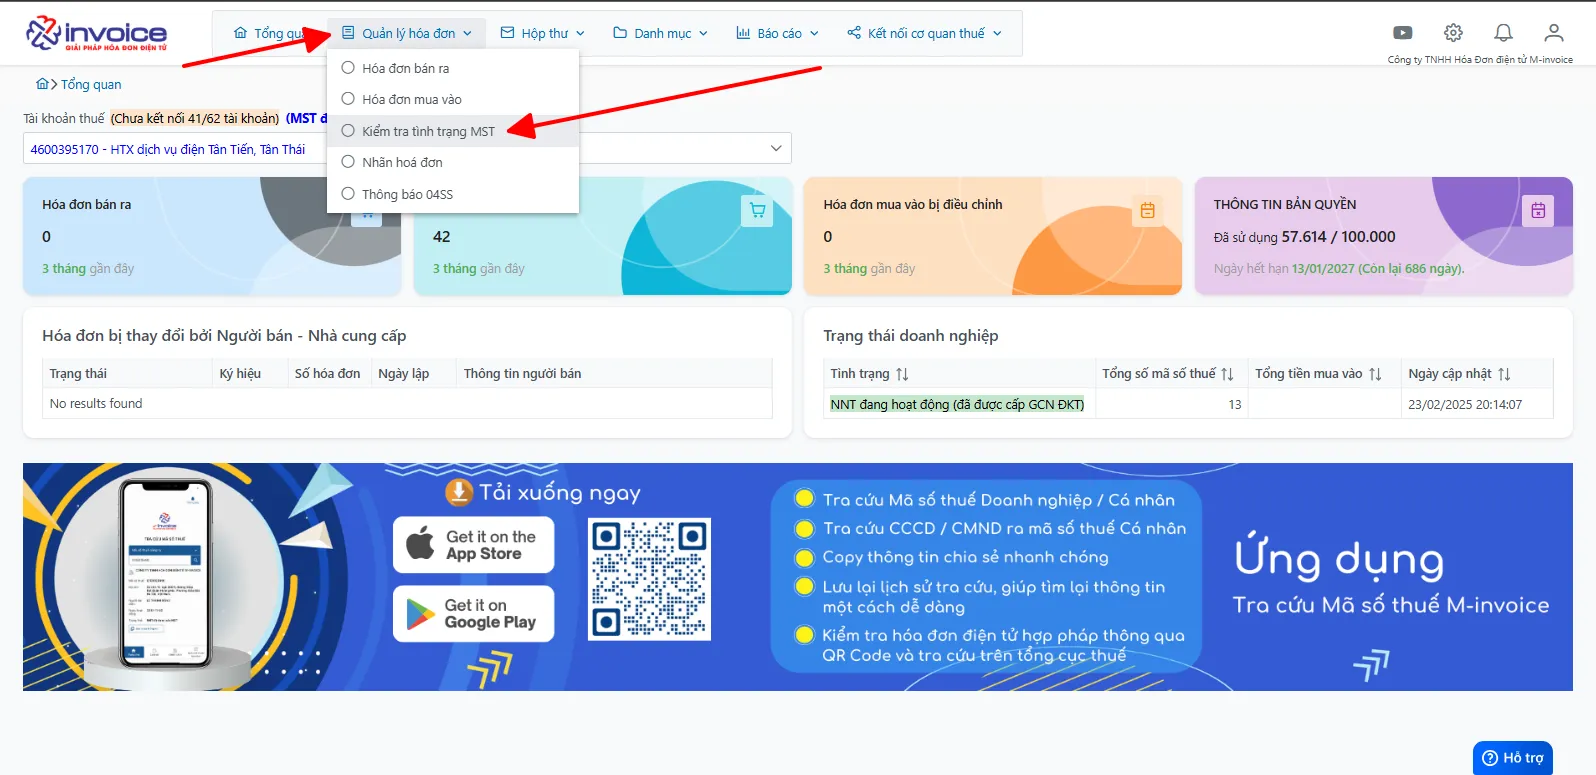Click the QR code image in banner
Screen dimensions: 1596x775
pyautogui.click(x=649, y=579)
